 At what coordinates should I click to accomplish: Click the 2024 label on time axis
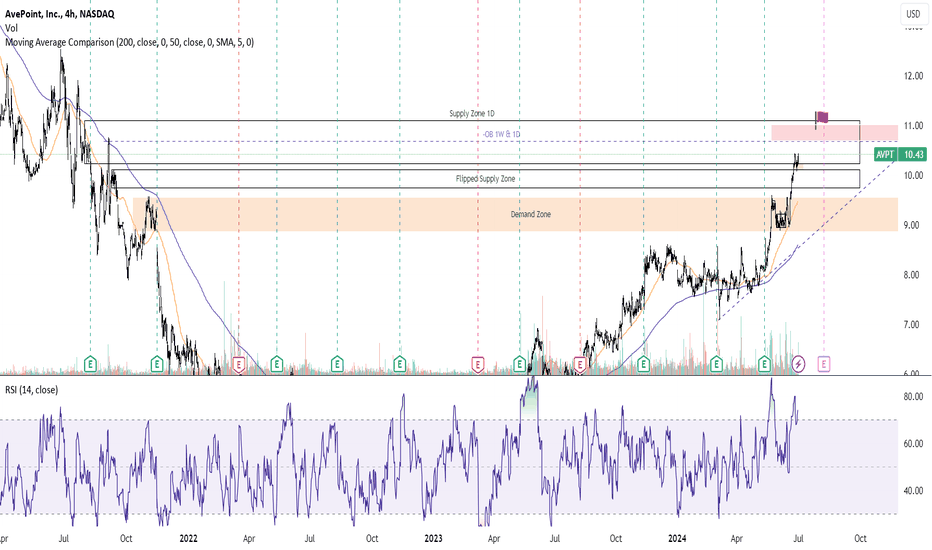click(677, 538)
